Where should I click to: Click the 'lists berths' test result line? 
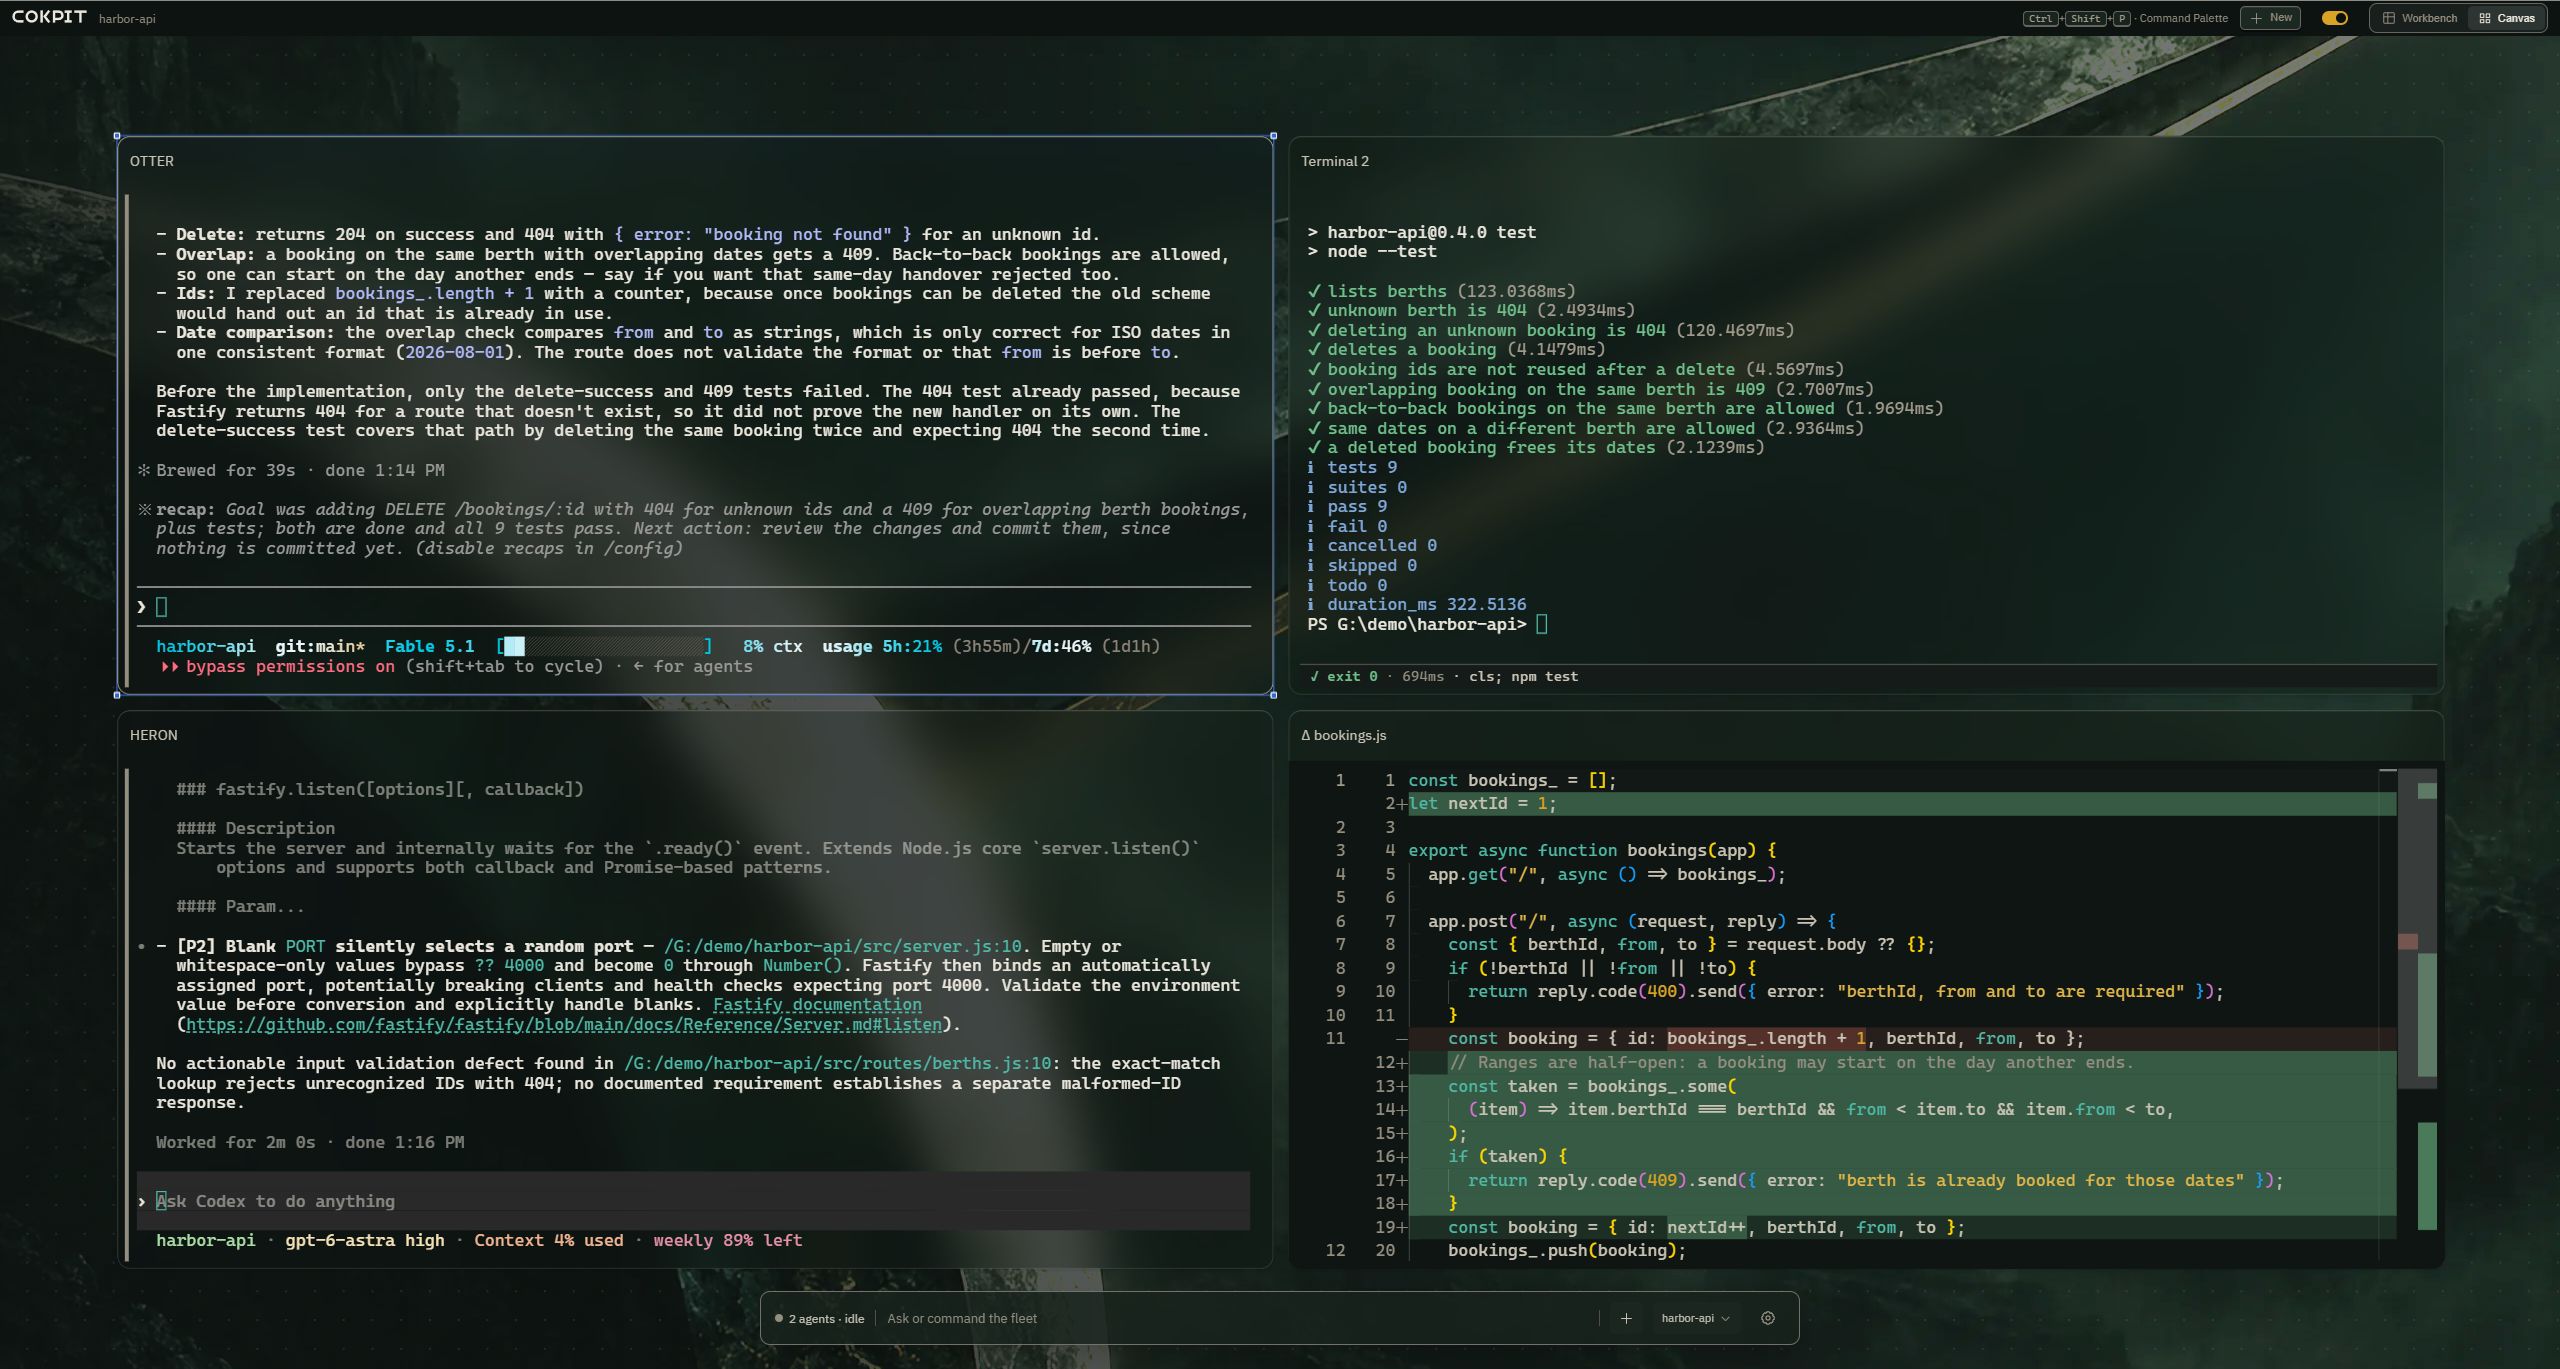[1441, 291]
